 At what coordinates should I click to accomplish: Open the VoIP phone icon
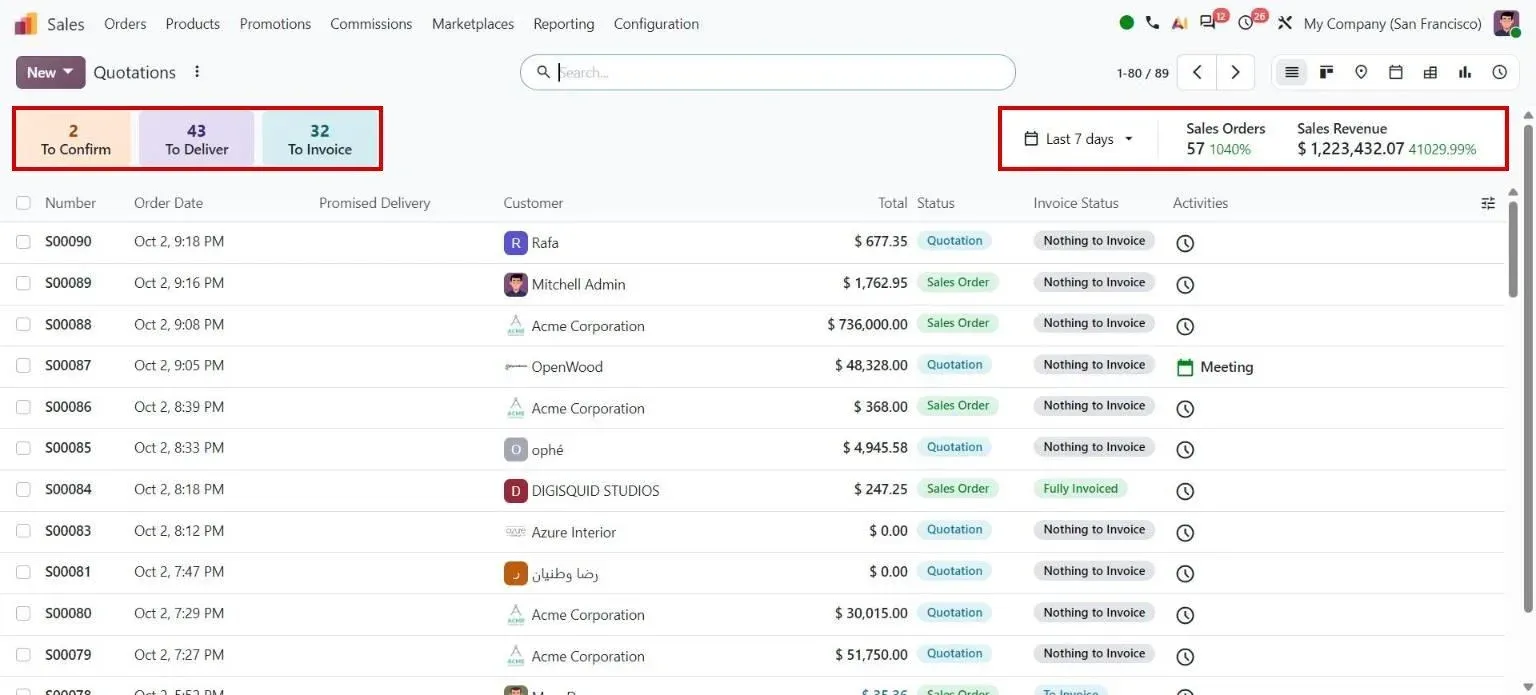1152,23
